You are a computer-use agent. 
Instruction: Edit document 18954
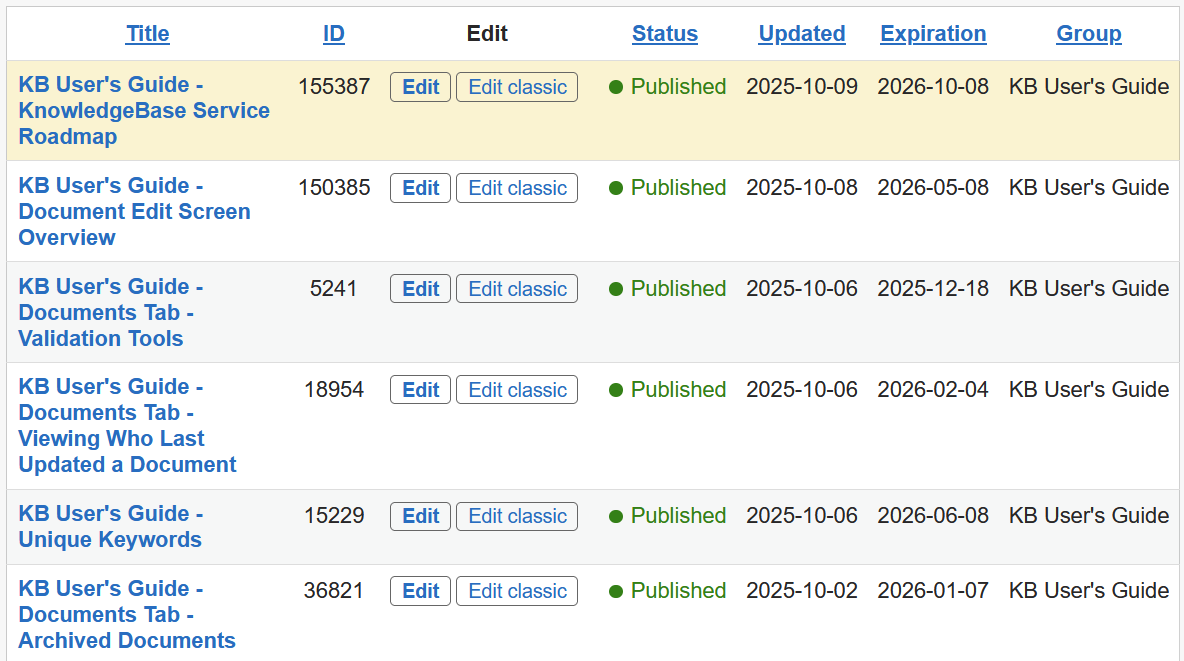point(420,390)
